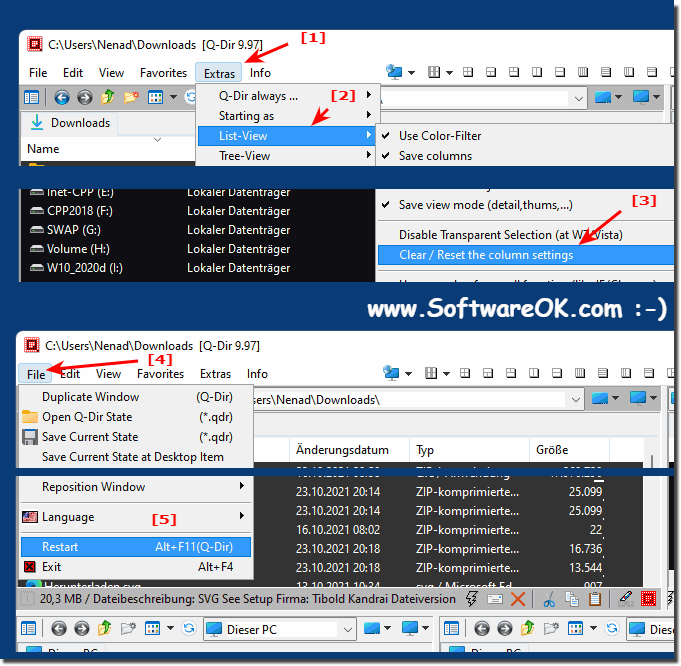Click new folder icon in right bottom pane
The height and width of the screenshot is (666, 681).
(x=551, y=628)
